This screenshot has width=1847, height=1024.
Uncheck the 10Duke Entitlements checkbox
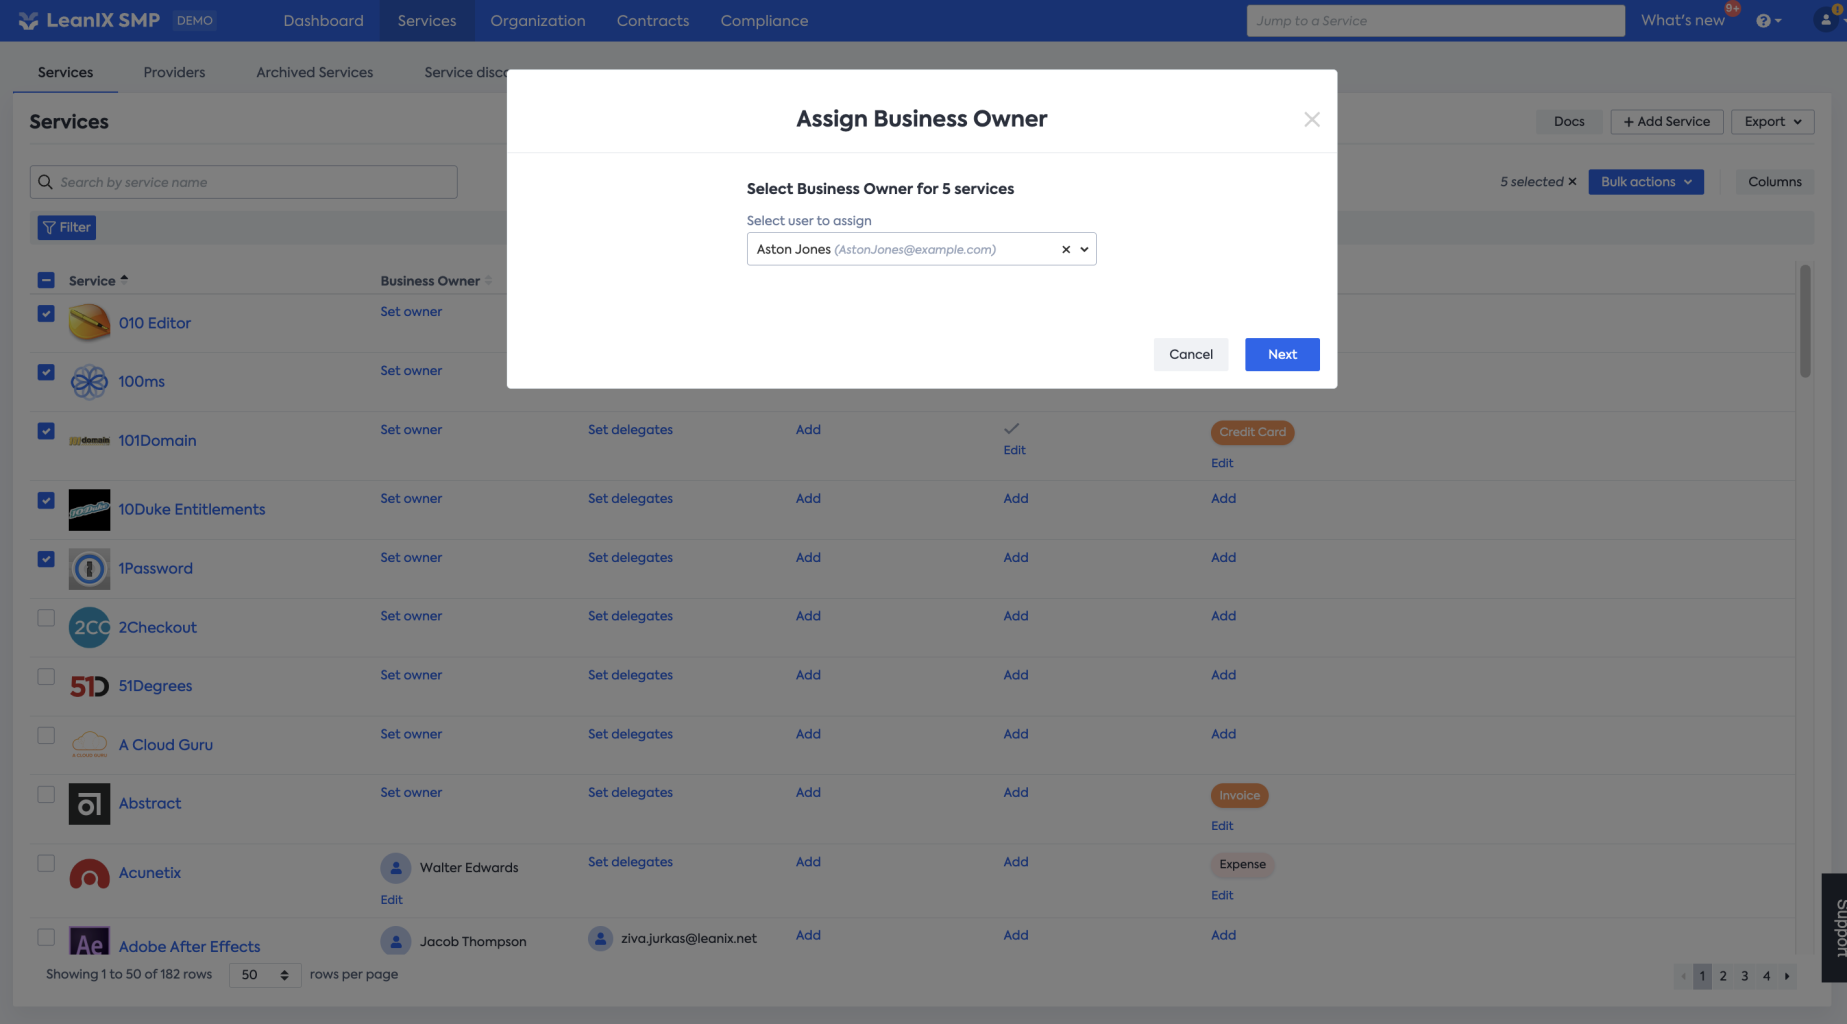coord(46,500)
